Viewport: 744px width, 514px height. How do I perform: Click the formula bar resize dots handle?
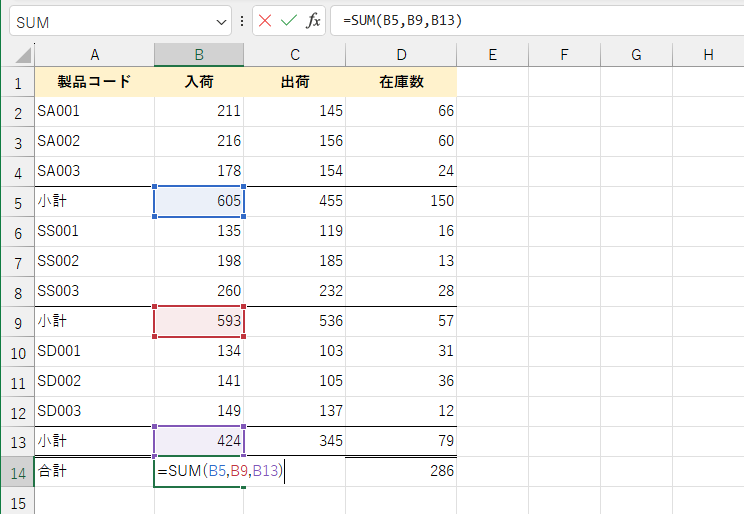[x=242, y=21]
